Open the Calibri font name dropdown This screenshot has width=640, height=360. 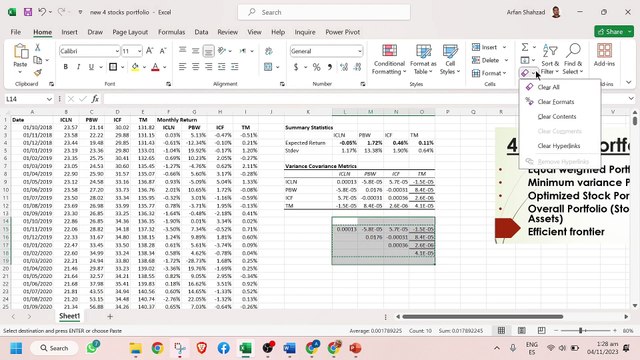point(117,51)
